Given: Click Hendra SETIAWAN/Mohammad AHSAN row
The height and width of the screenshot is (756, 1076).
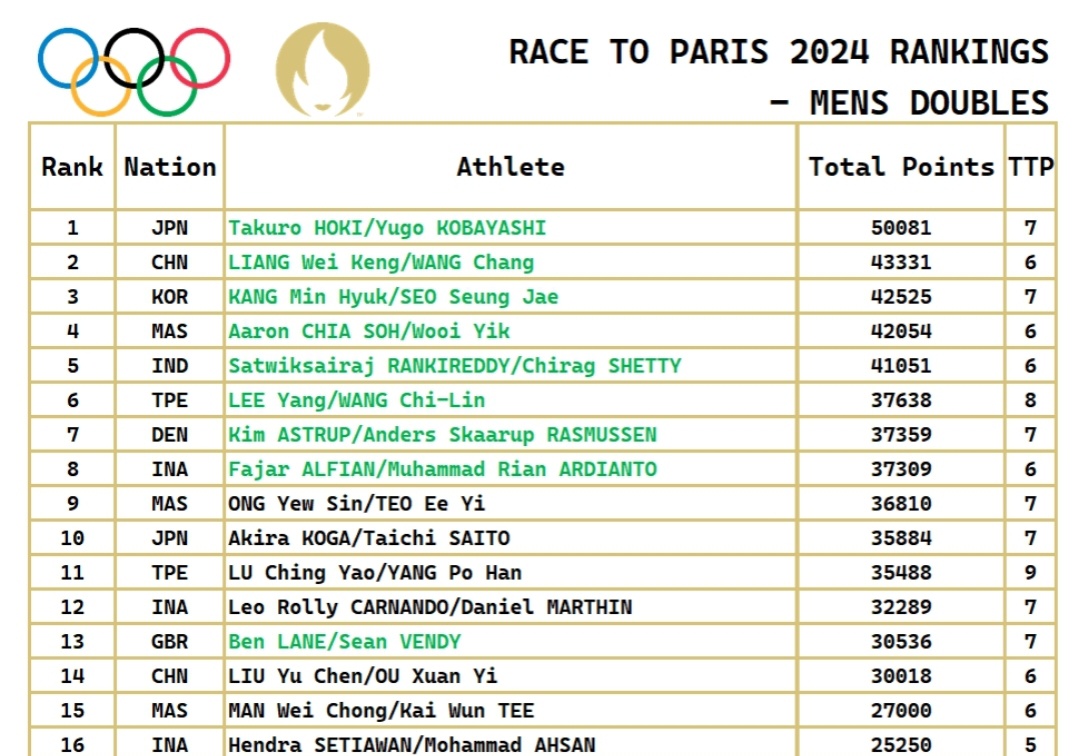Looking at the screenshot, I should coord(542,744).
